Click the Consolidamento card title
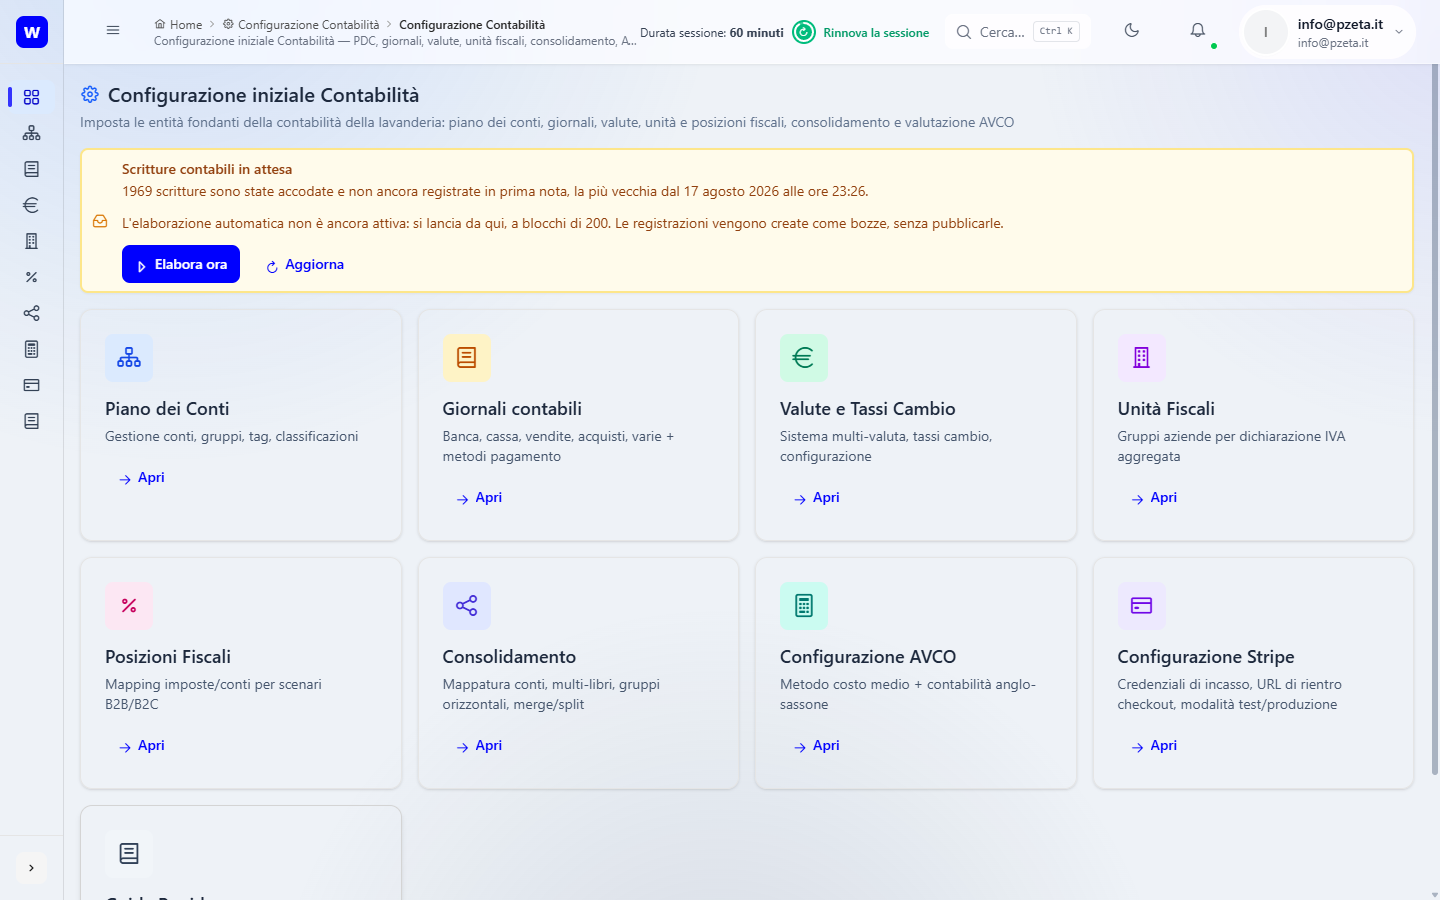The height and width of the screenshot is (900, 1440). point(509,657)
